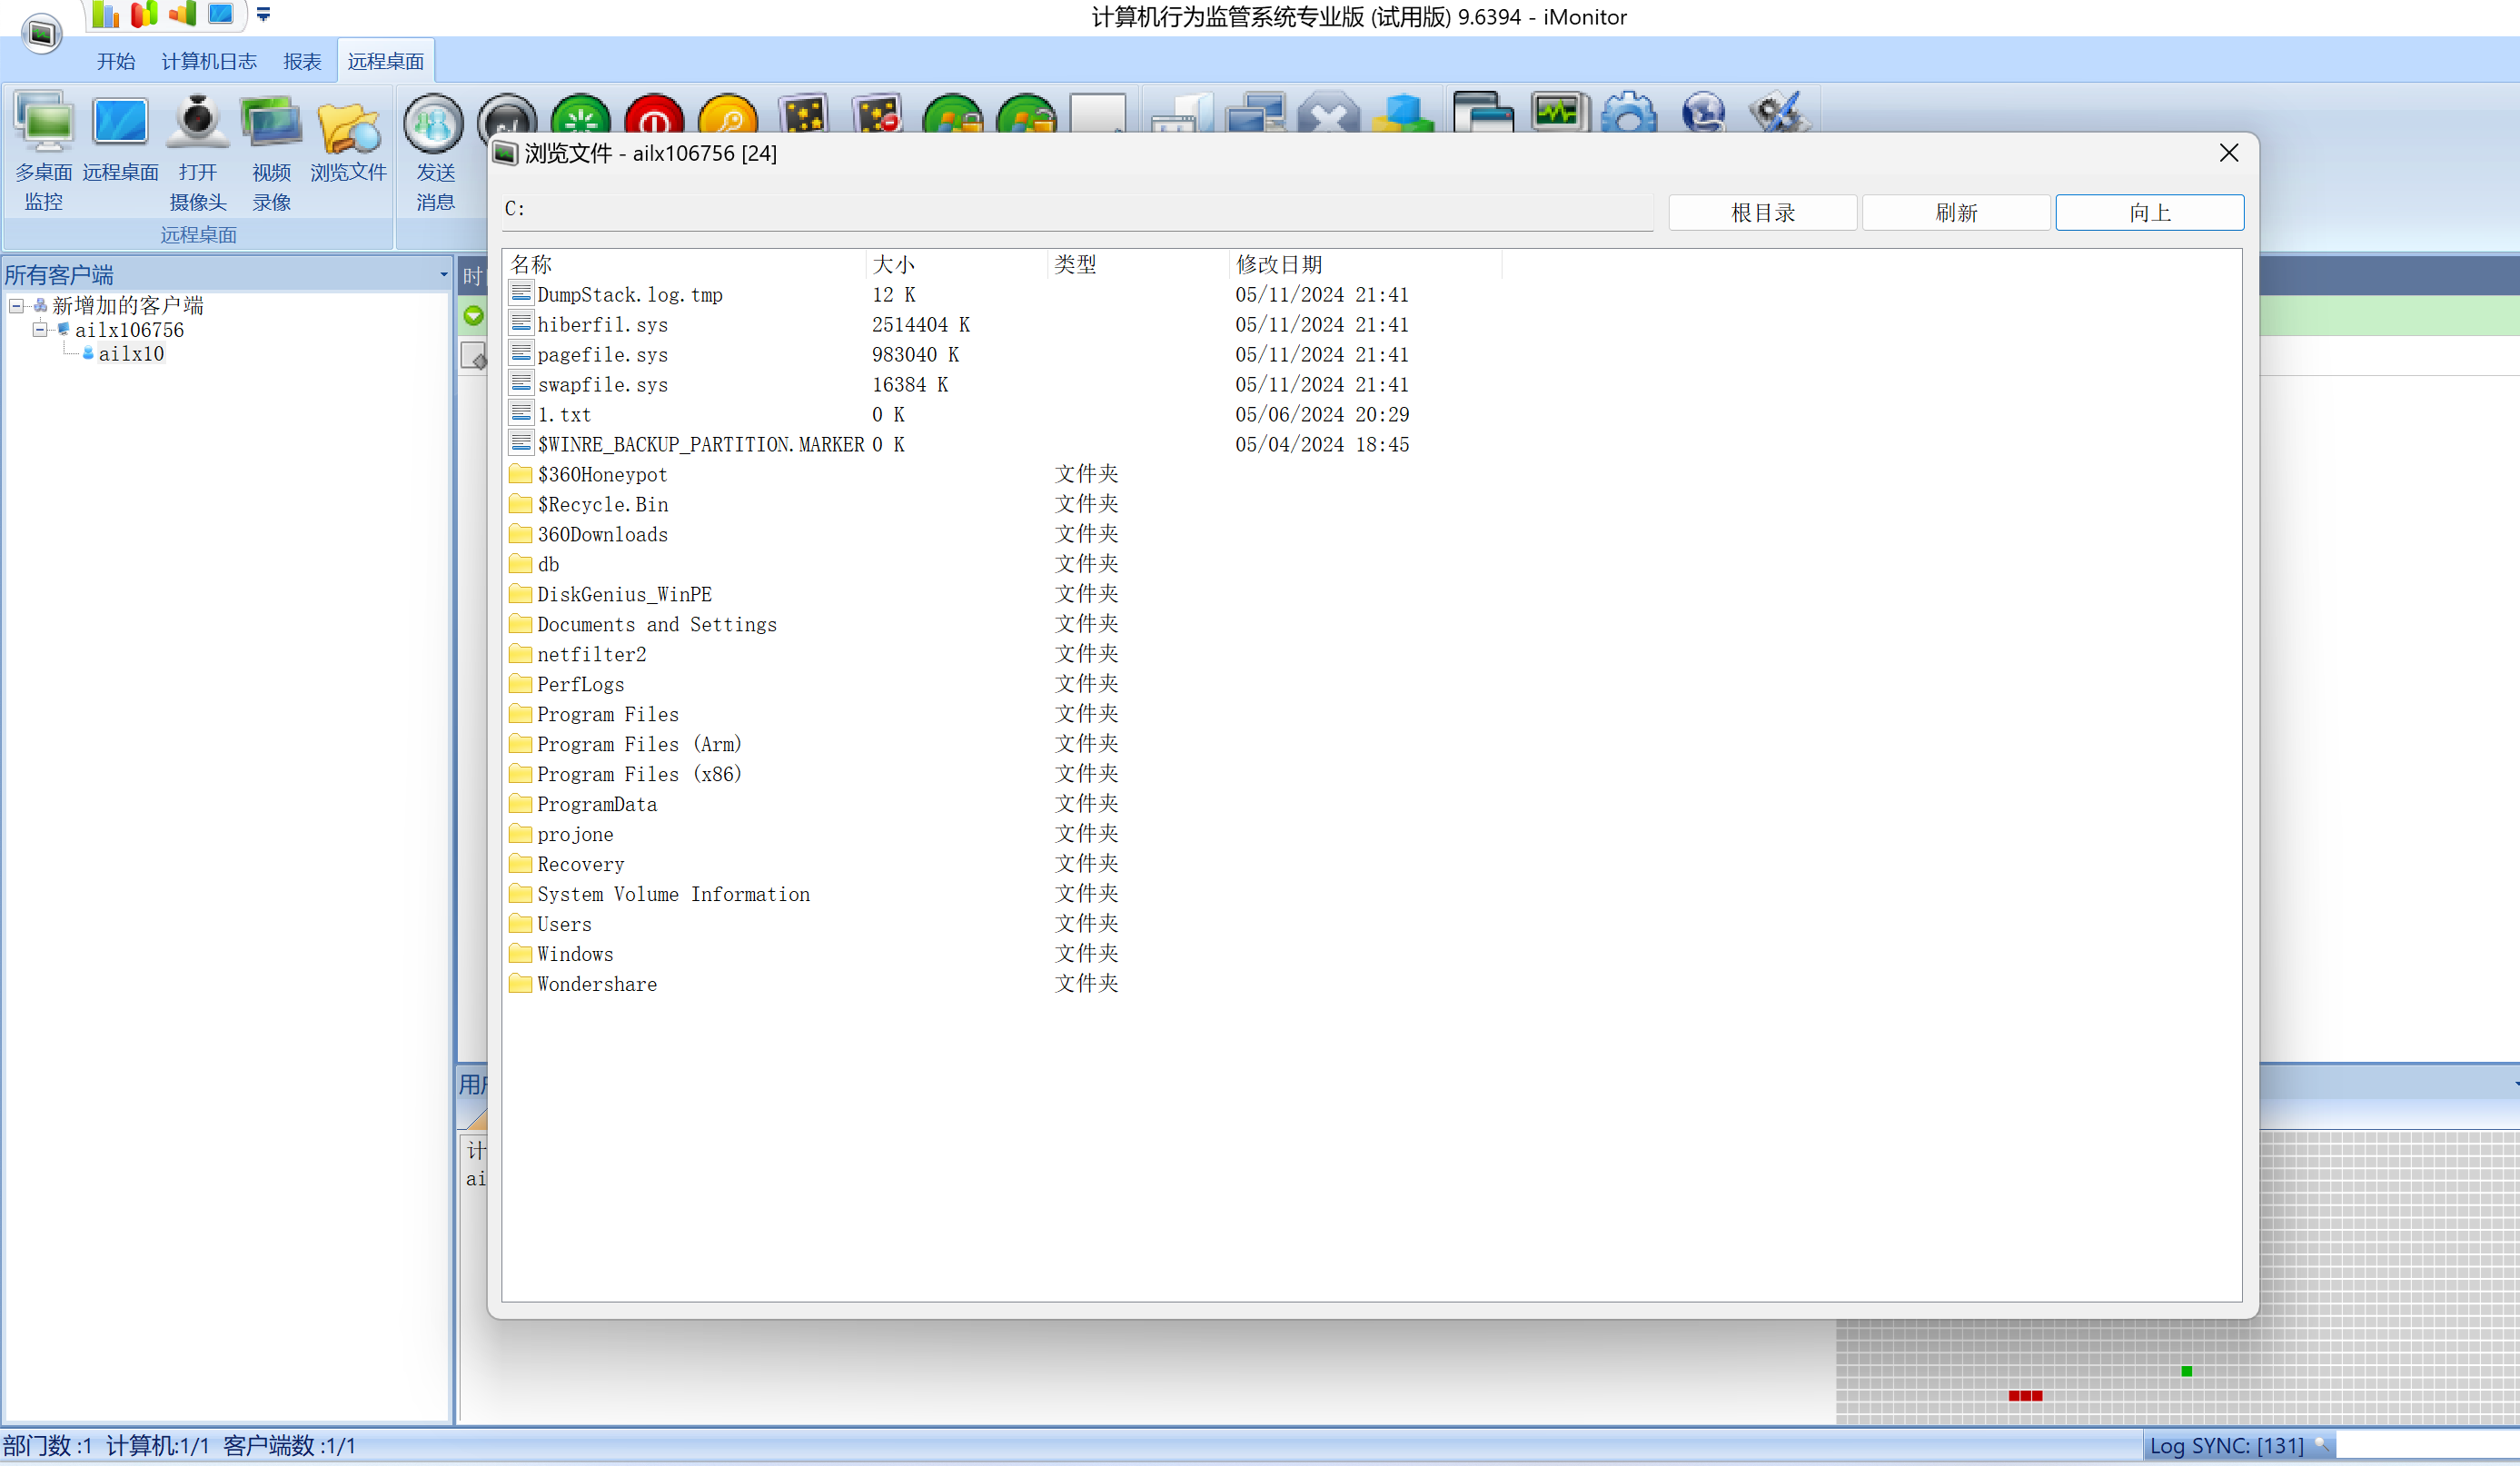
Task: Collapse the 新增加的客户端 tree node
Action: click(17, 306)
